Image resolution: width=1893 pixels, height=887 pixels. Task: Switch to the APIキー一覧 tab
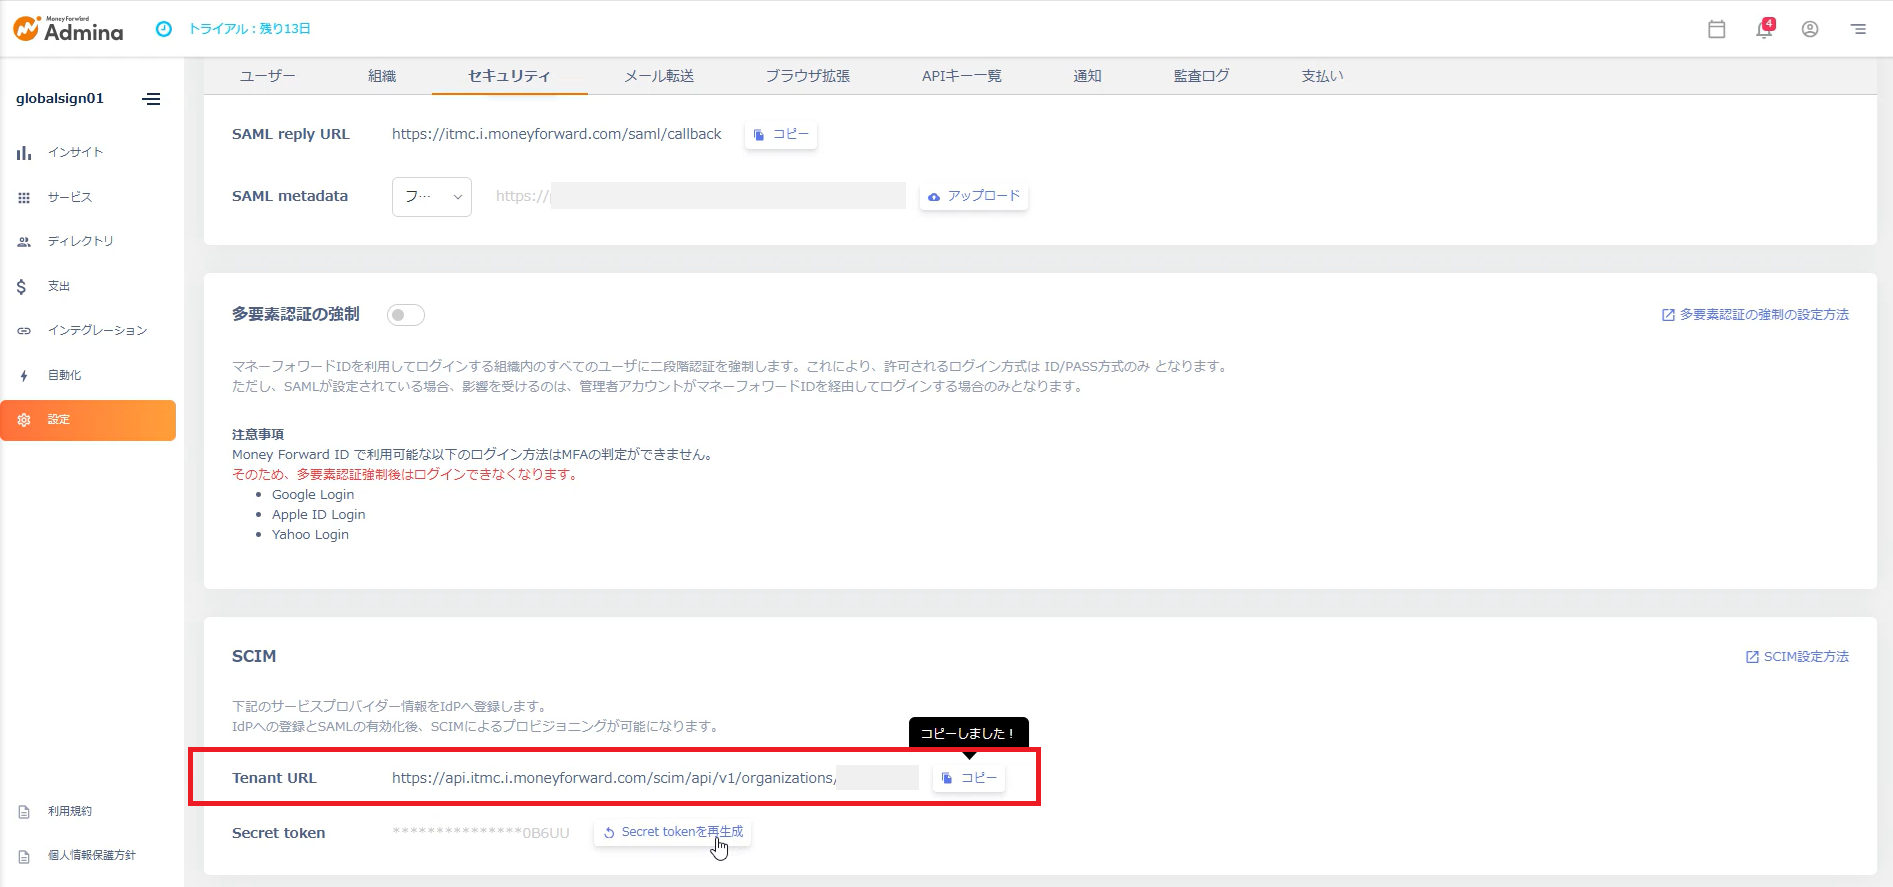pyautogui.click(x=961, y=76)
